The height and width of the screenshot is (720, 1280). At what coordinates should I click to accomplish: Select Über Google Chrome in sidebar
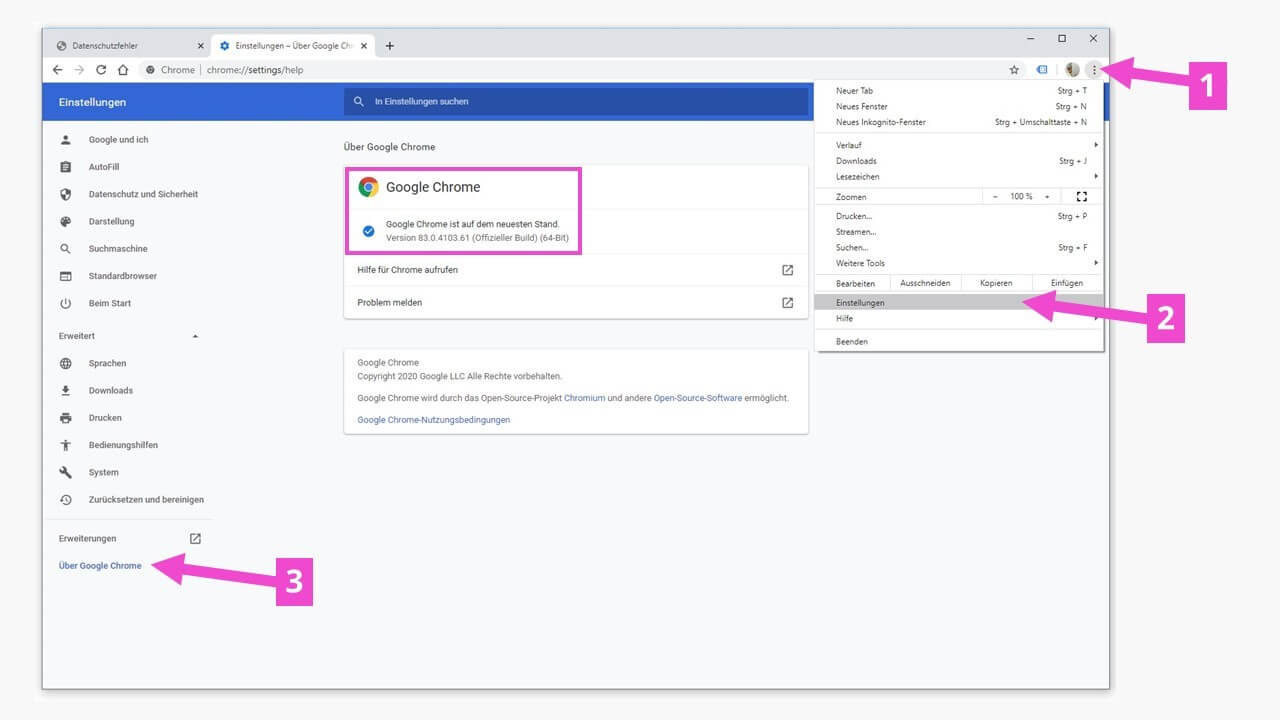100,566
